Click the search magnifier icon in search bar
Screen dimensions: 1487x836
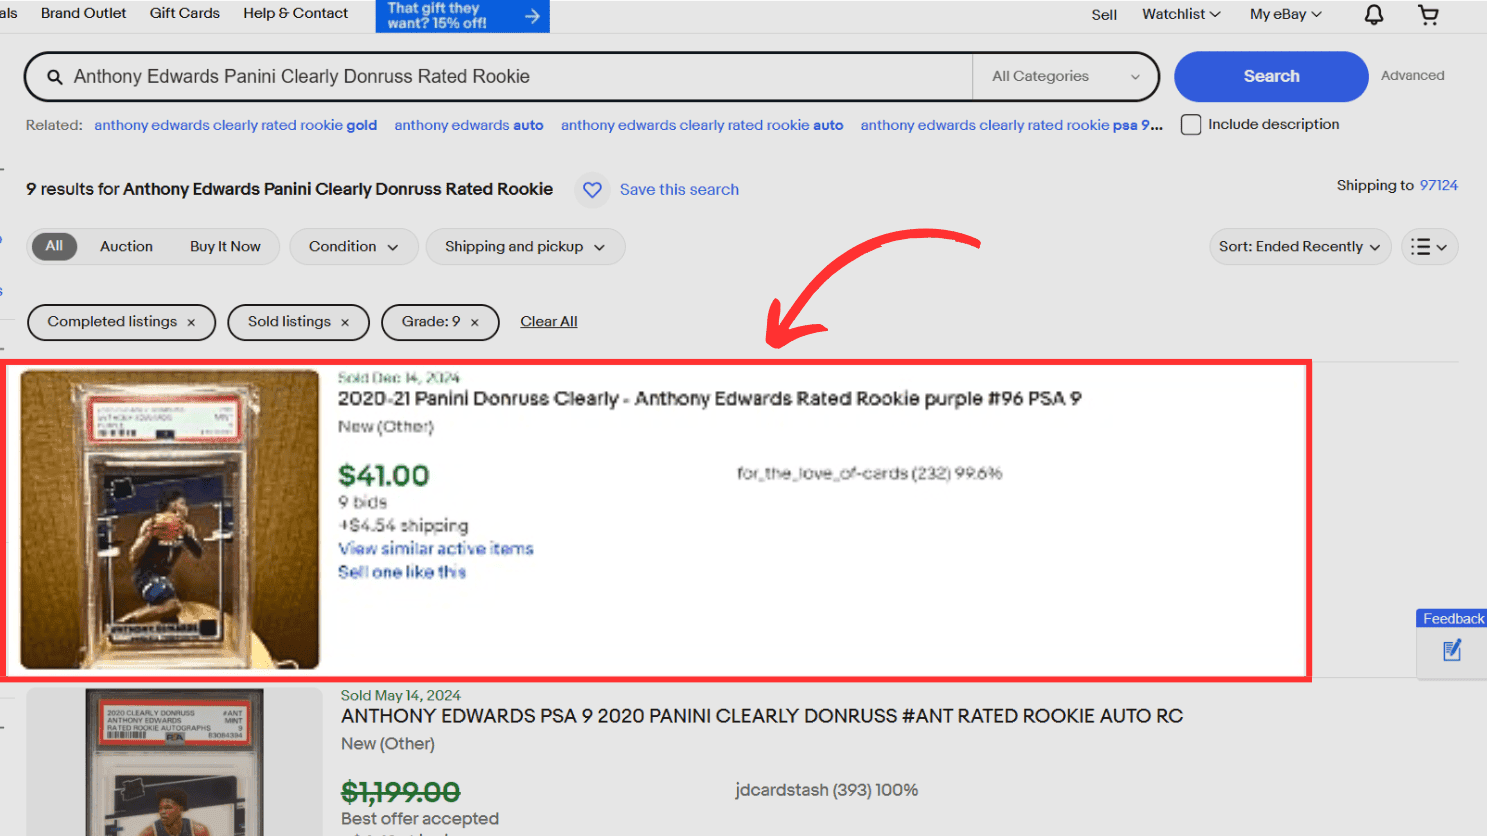(55, 77)
